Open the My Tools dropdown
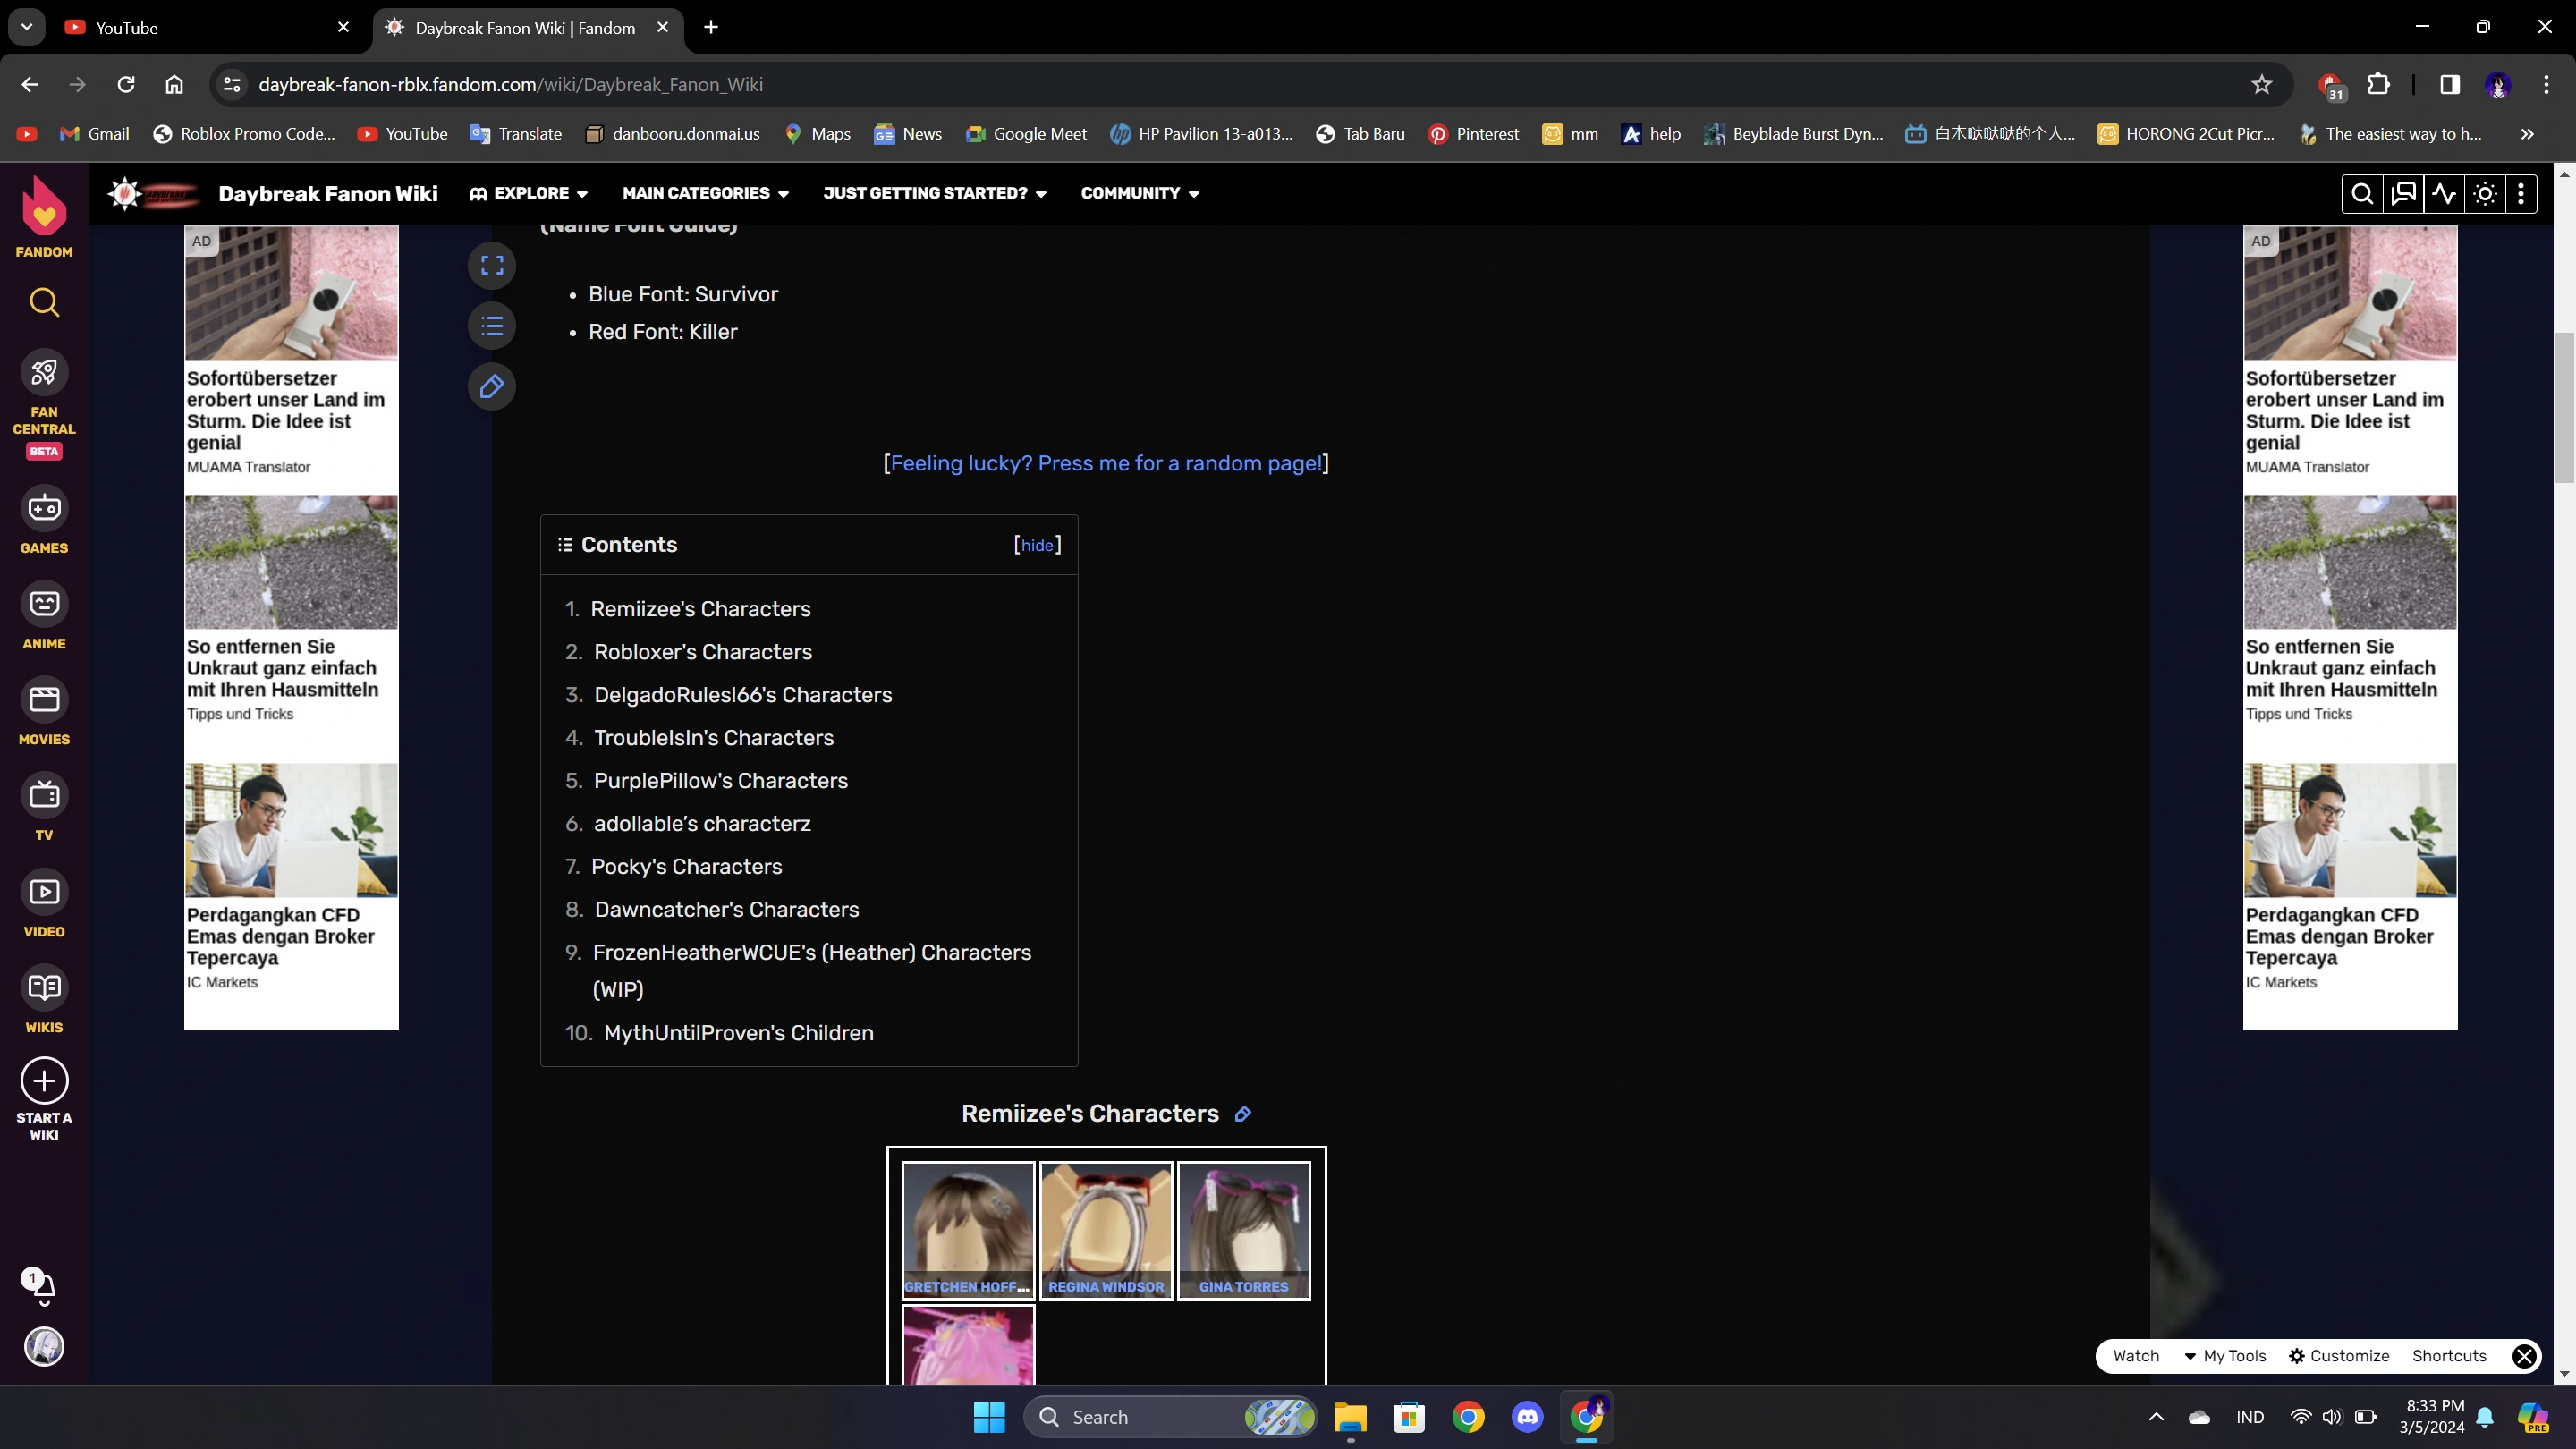 point(2225,1356)
